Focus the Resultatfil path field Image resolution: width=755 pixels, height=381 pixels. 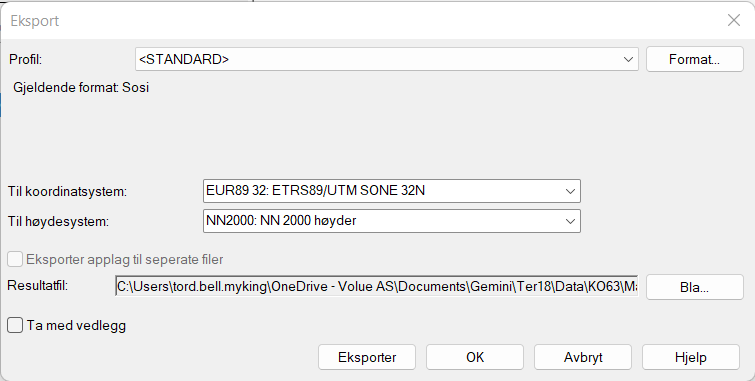[377, 287]
